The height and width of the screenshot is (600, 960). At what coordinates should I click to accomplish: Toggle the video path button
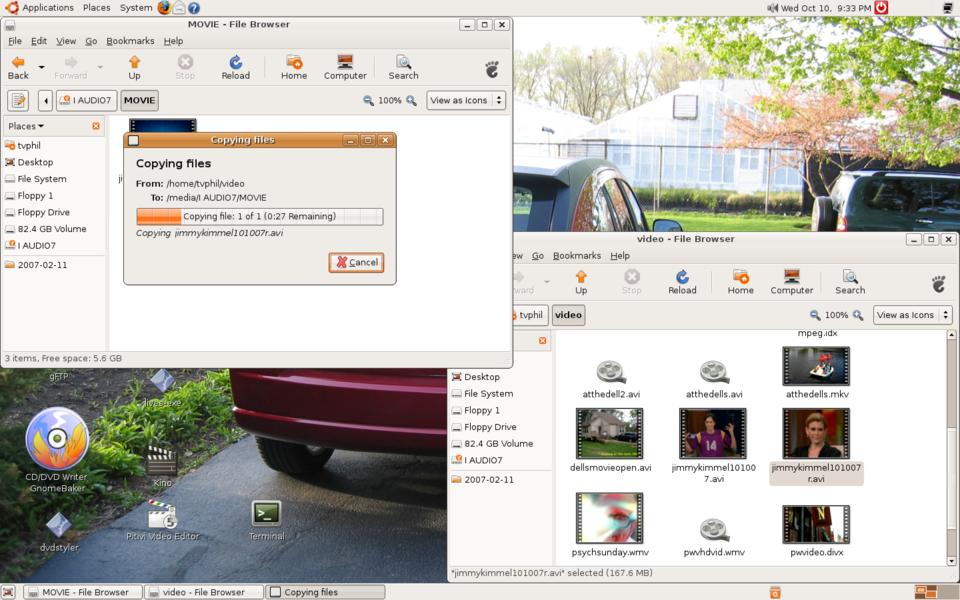point(568,315)
